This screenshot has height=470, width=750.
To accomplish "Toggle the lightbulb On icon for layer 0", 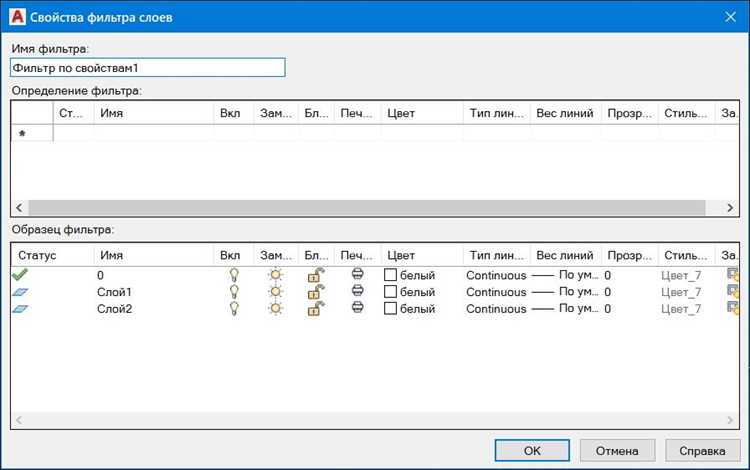I will (234, 275).
